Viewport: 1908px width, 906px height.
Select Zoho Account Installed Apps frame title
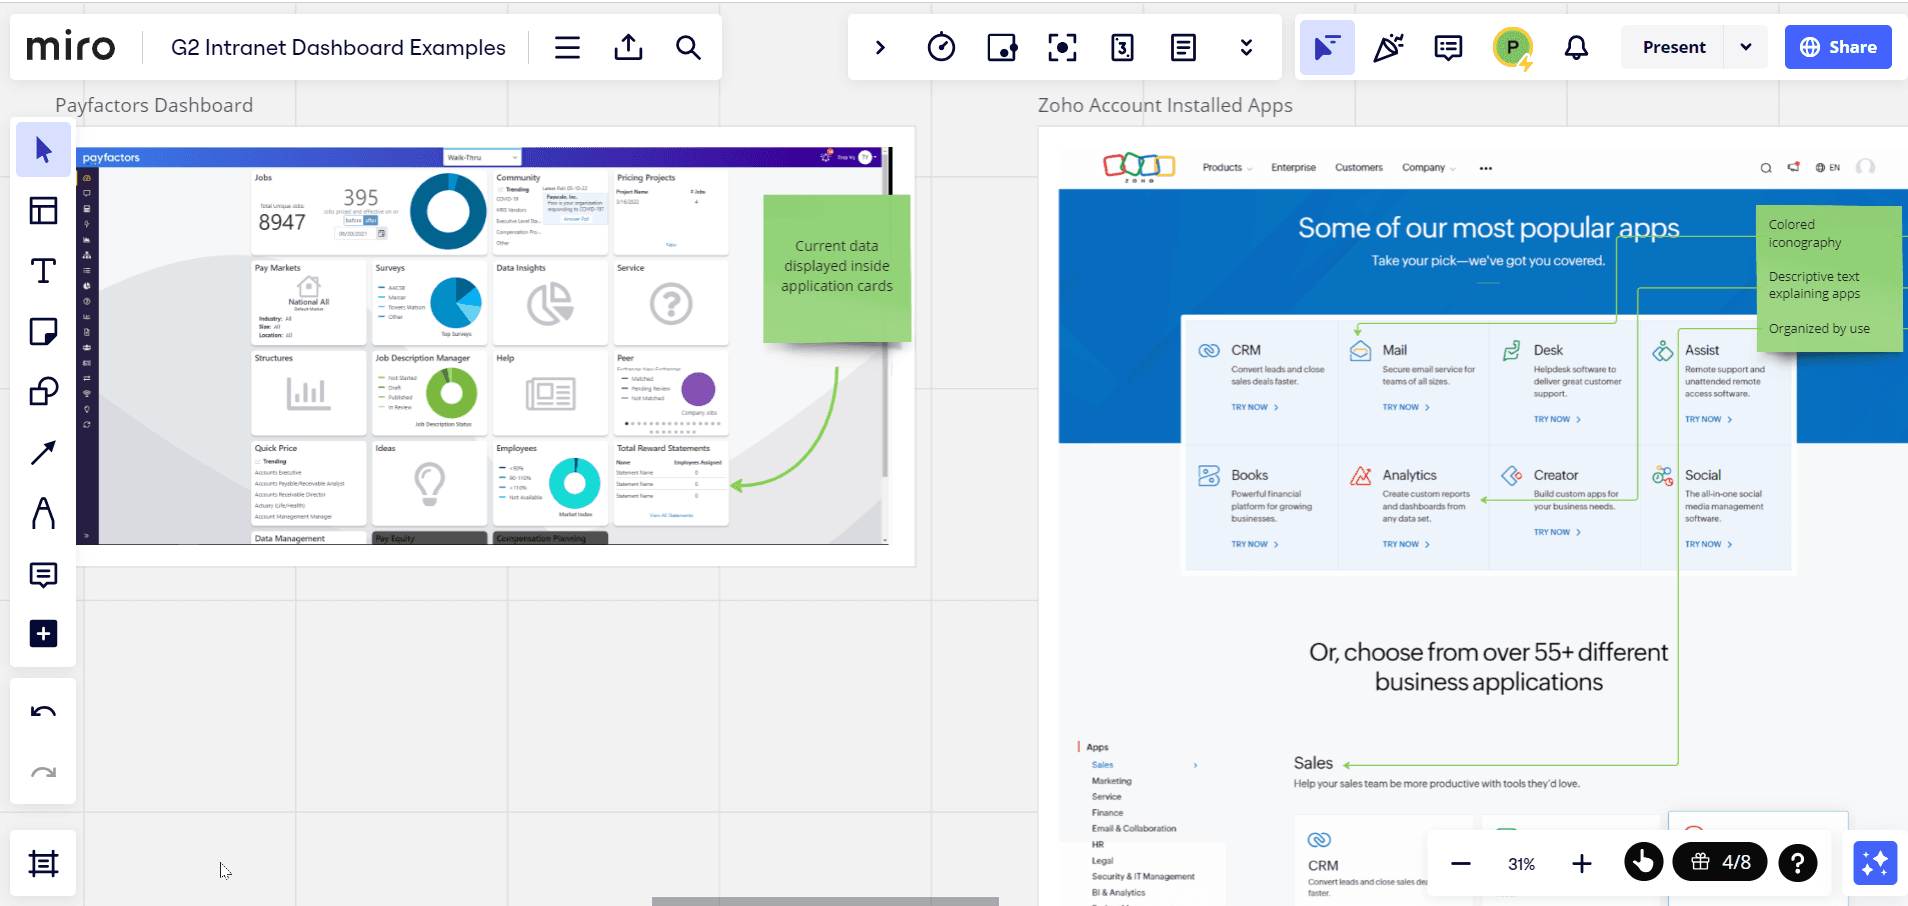tap(1165, 105)
